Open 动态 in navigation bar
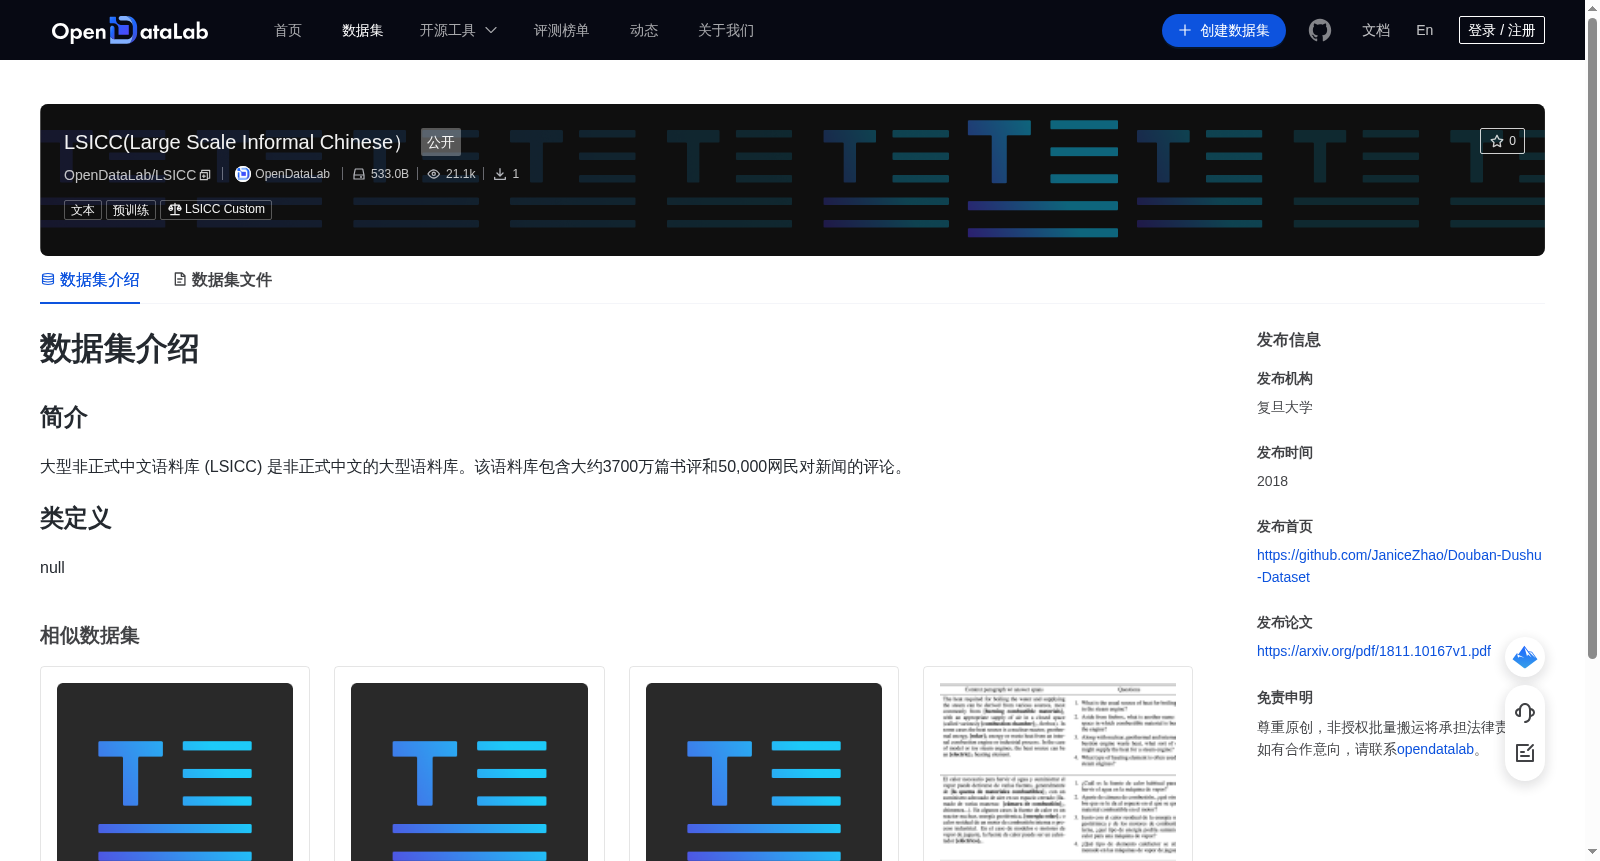 [x=644, y=30]
